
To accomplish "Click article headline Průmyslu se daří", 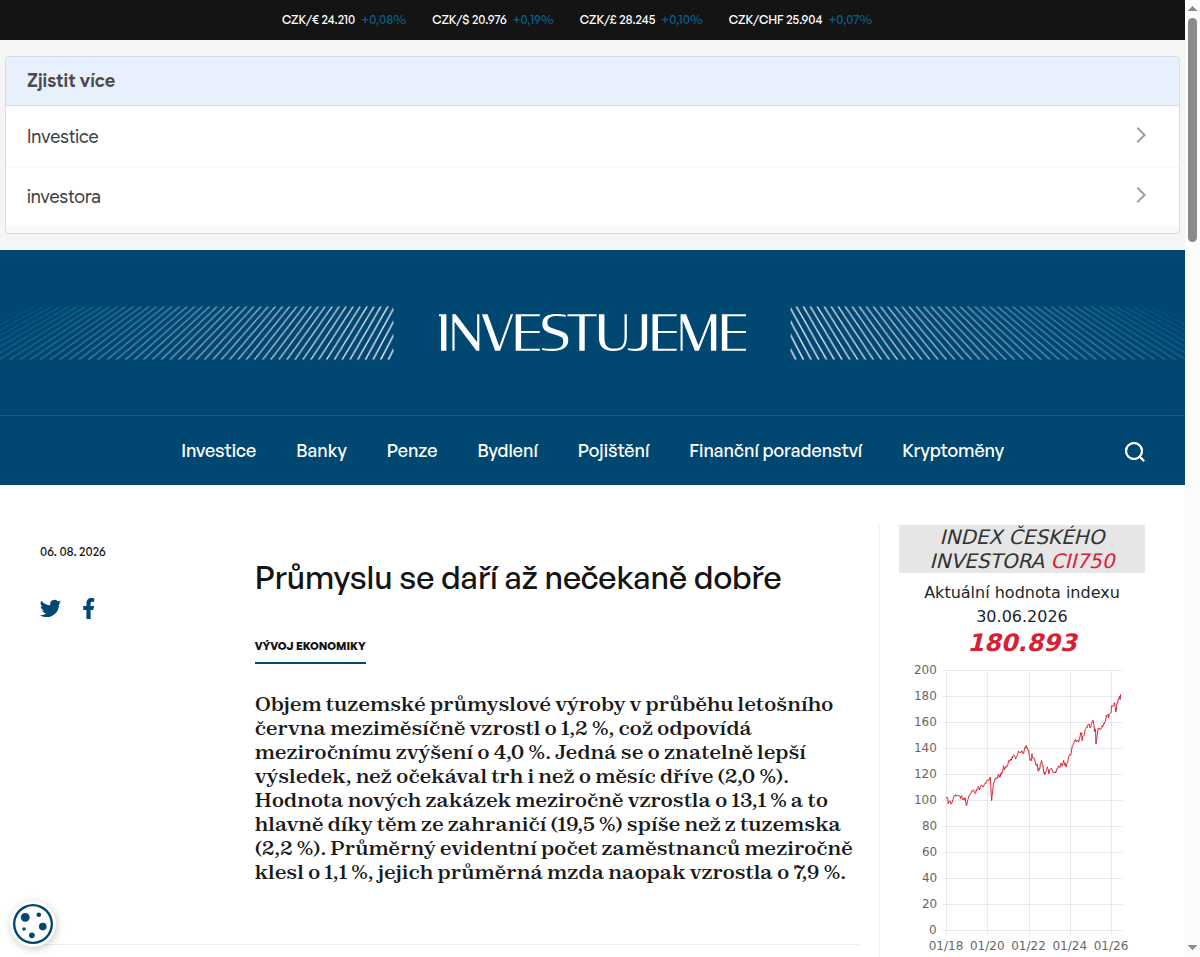I will [518, 578].
